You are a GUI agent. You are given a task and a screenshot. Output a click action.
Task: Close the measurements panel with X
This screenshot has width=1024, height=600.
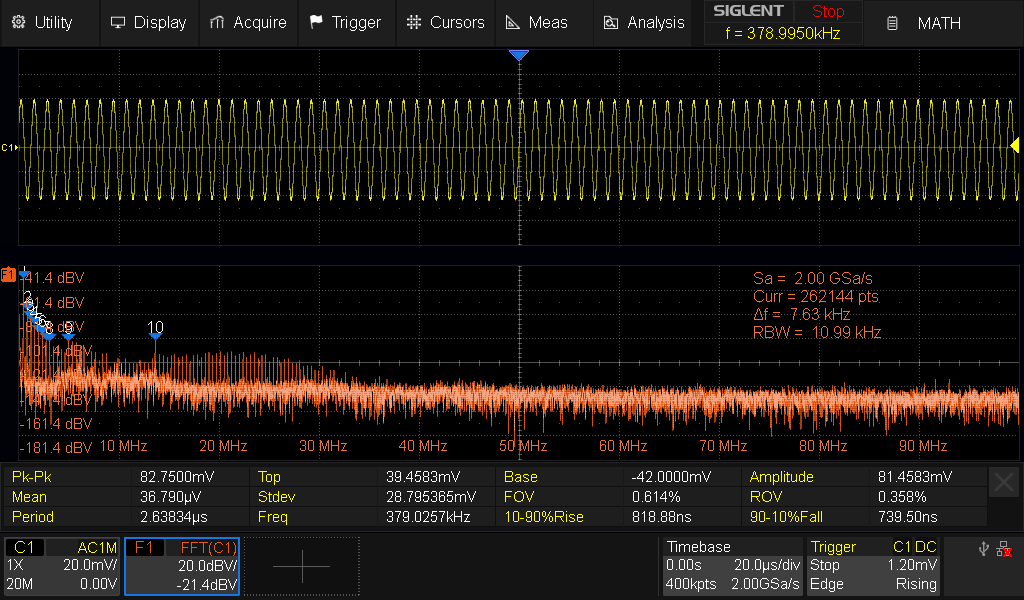(1004, 484)
